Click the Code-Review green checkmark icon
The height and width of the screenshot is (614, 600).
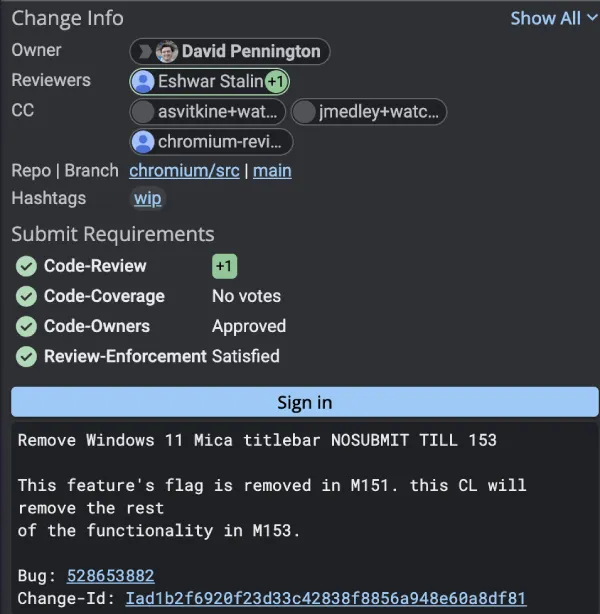tap(26, 266)
